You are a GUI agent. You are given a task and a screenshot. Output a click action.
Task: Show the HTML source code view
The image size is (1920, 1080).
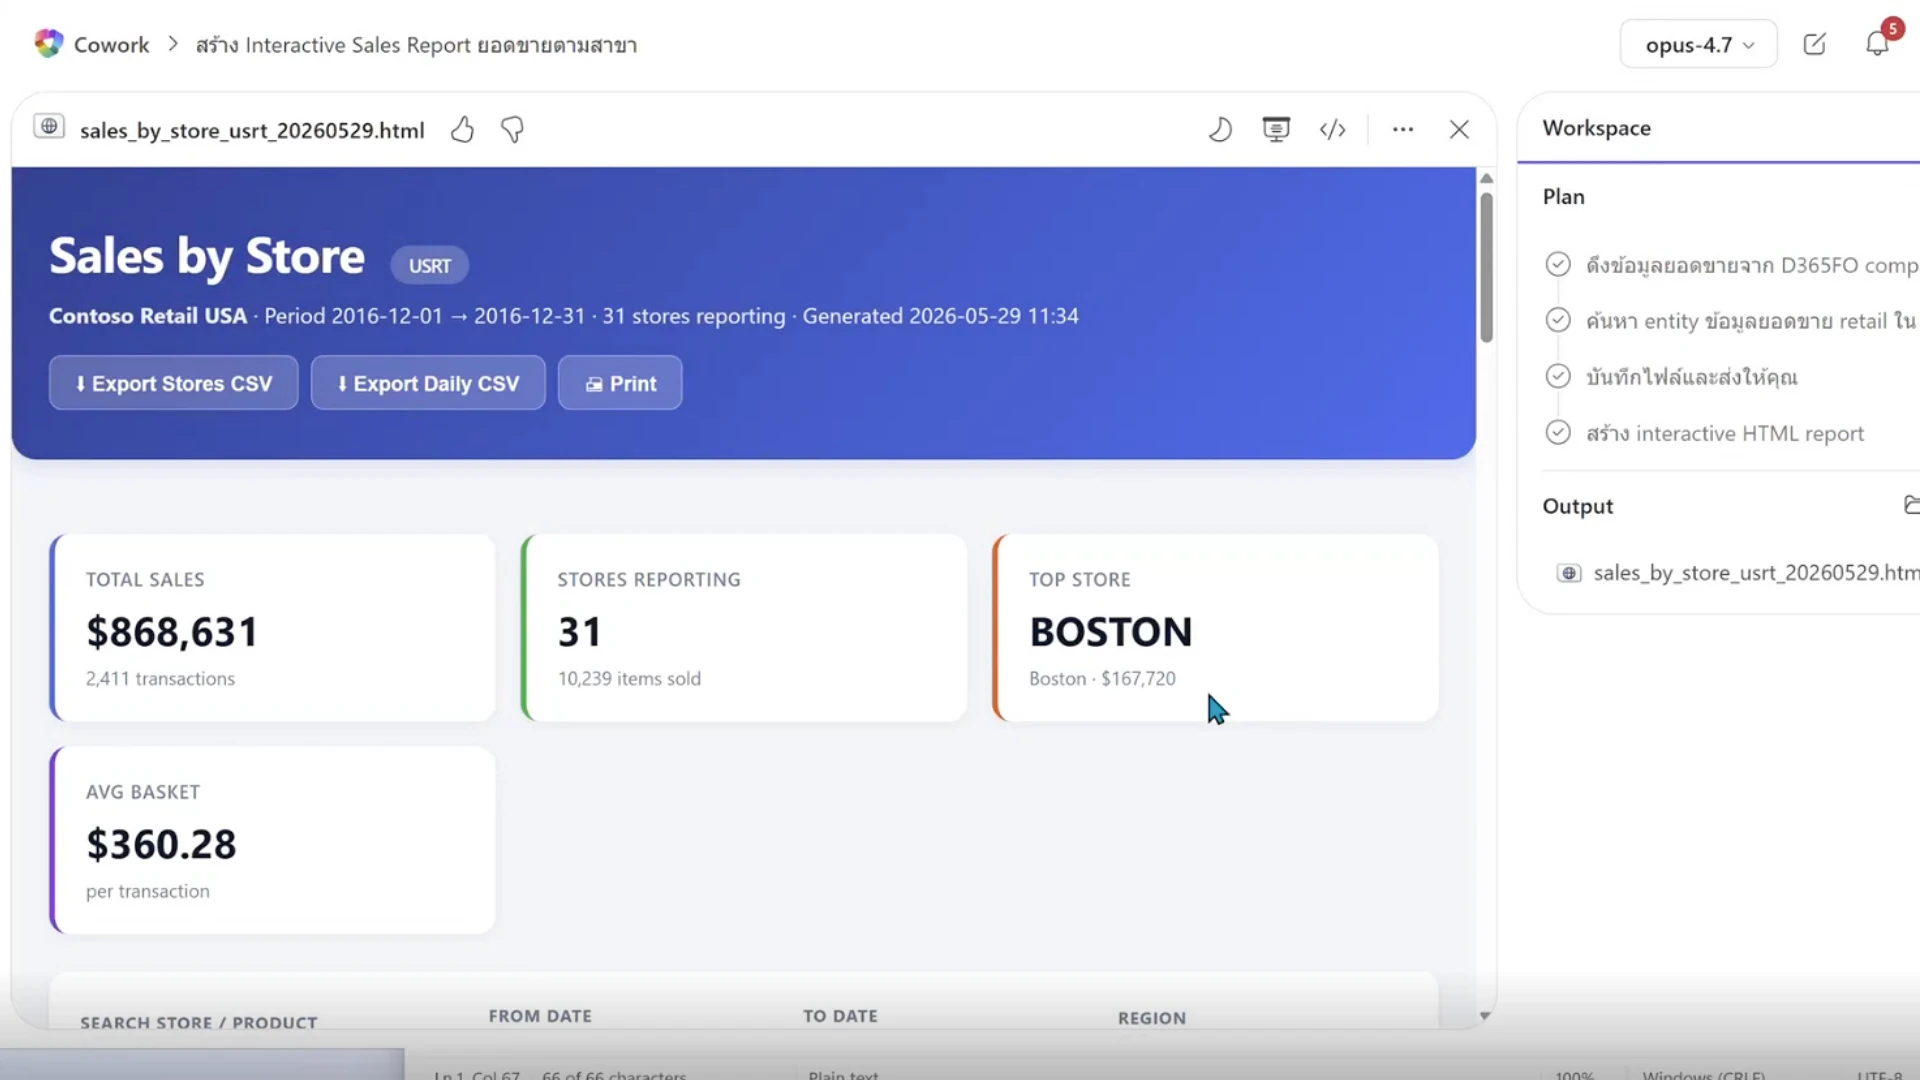pyautogui.click(x=1332, y=130)
